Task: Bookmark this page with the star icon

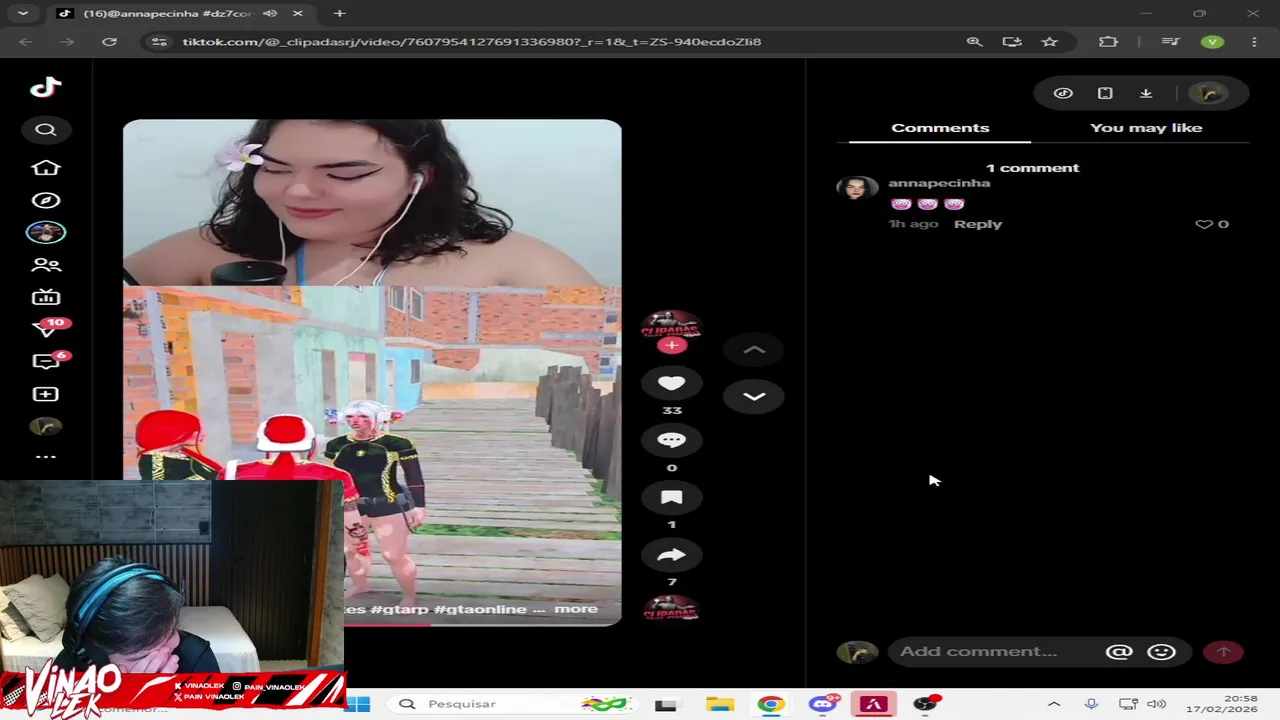Action: click(x=1049, y=42)
